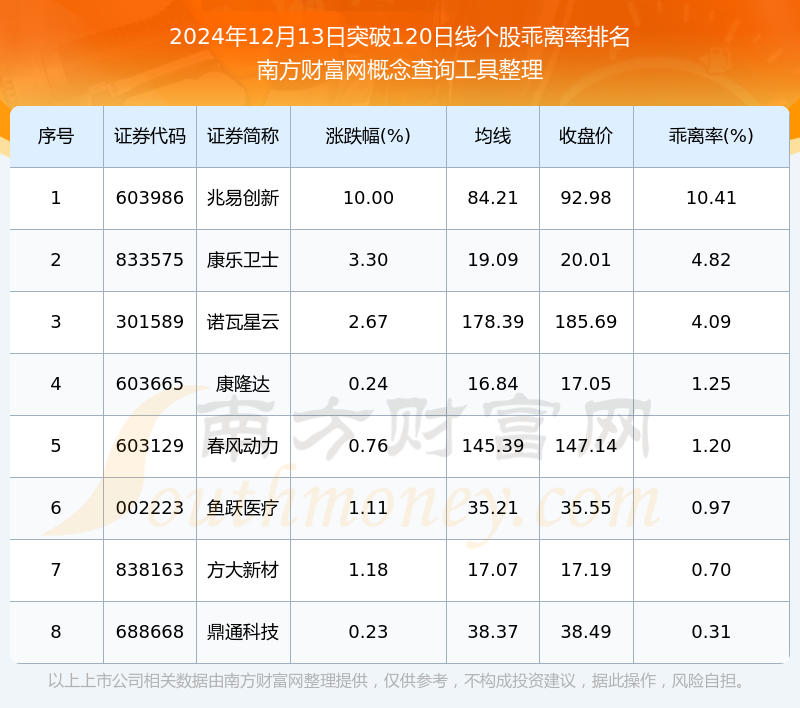
Task: Click the 序号 column header
Action: [56, 136]
